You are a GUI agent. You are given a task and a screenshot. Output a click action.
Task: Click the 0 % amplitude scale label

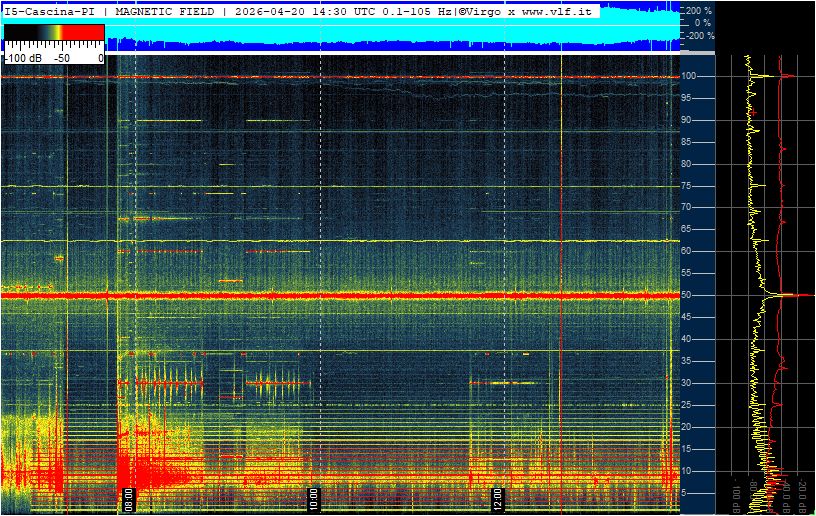coord(703,23)
